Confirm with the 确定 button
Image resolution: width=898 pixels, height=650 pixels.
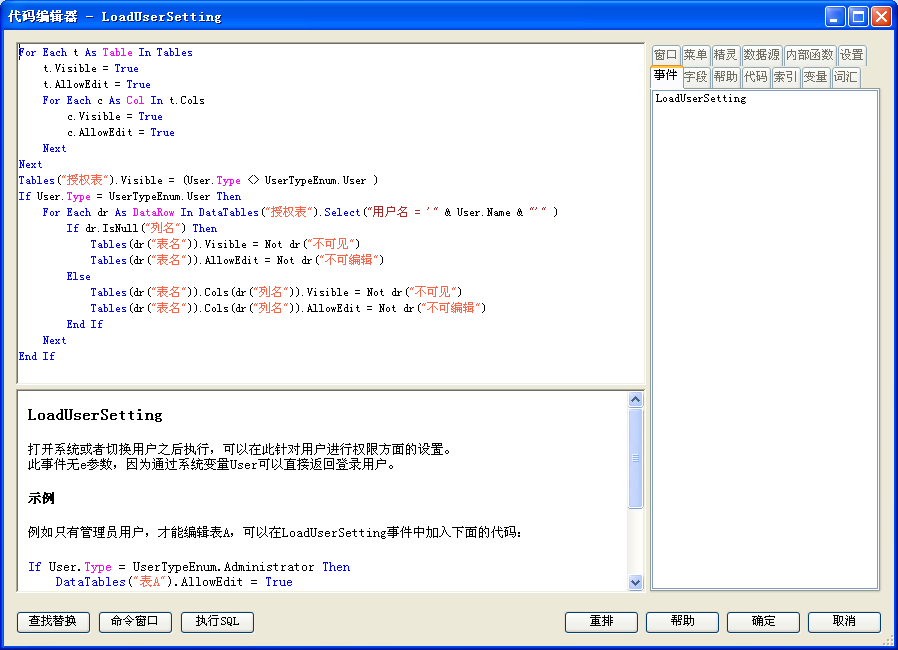coord(763,621)
